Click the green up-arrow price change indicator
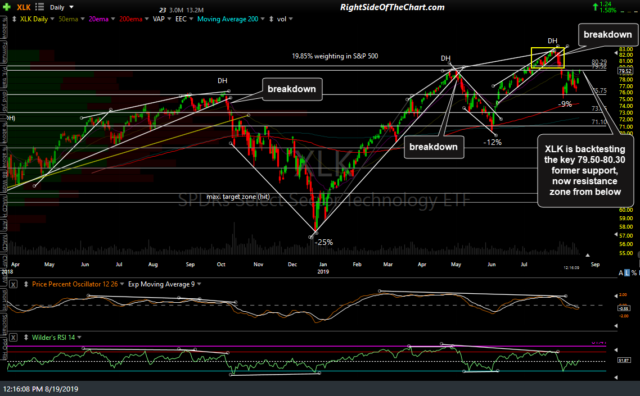This screenshot has width=640, height=396. point(596,6)
